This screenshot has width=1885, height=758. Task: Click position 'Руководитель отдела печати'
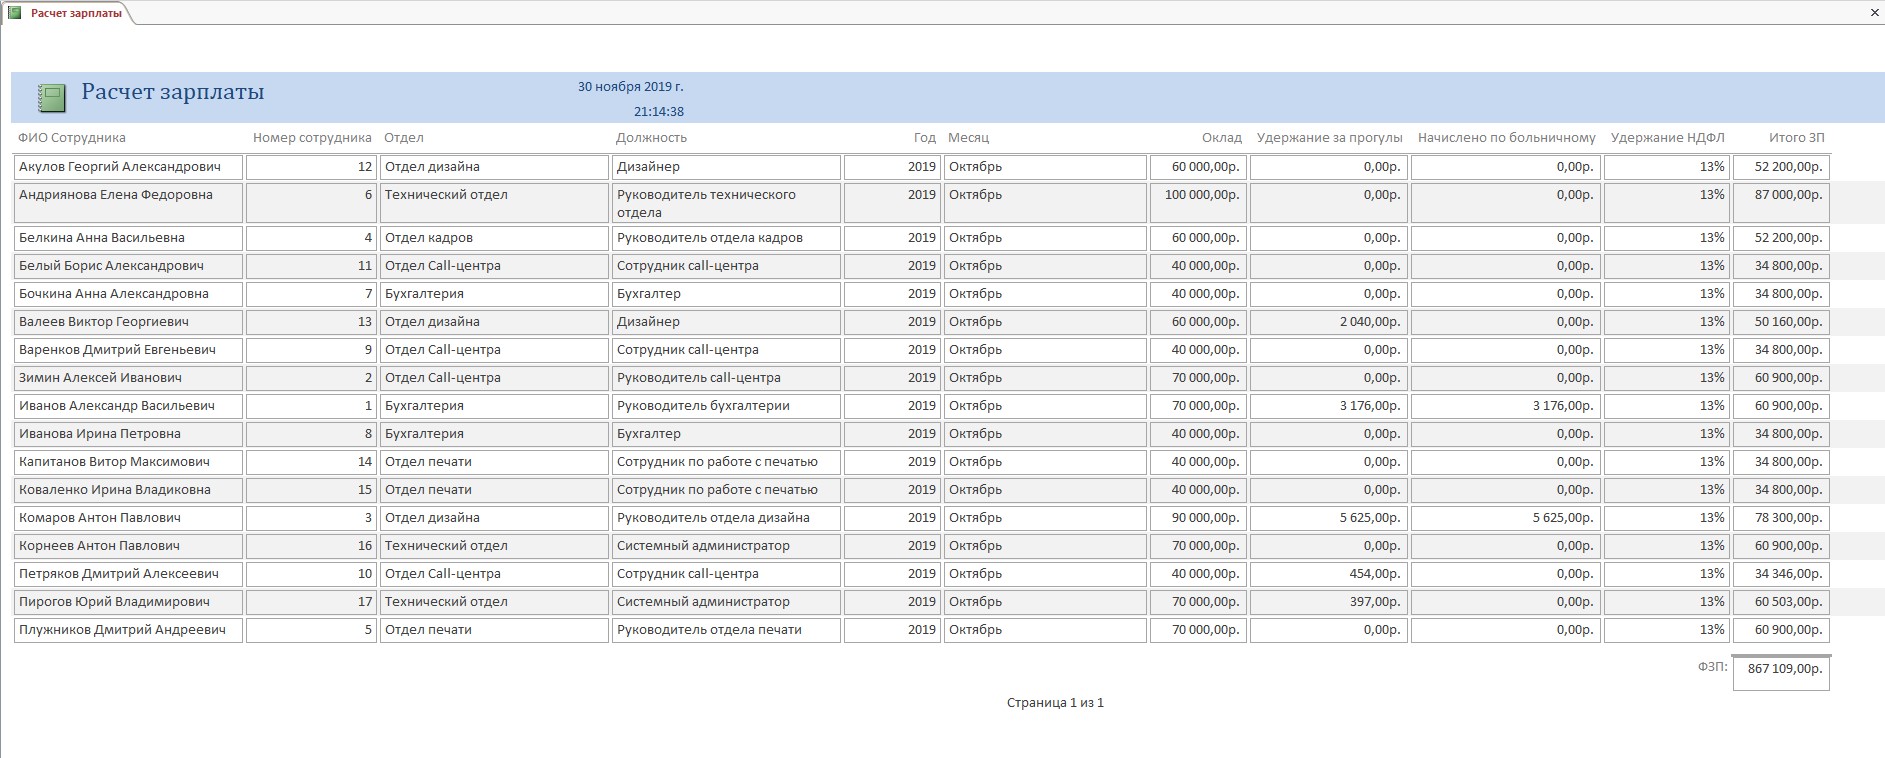(726, 630)
